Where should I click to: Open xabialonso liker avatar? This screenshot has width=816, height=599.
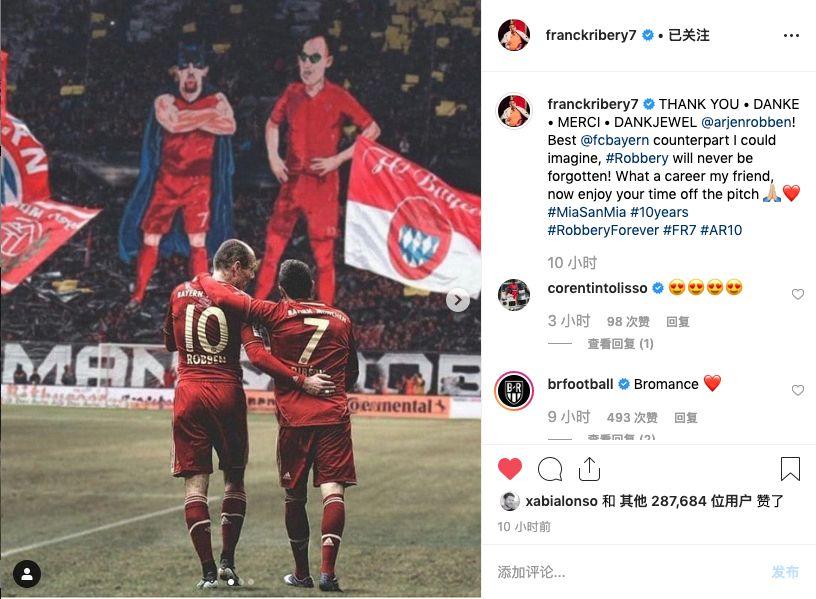click(509, 501)
